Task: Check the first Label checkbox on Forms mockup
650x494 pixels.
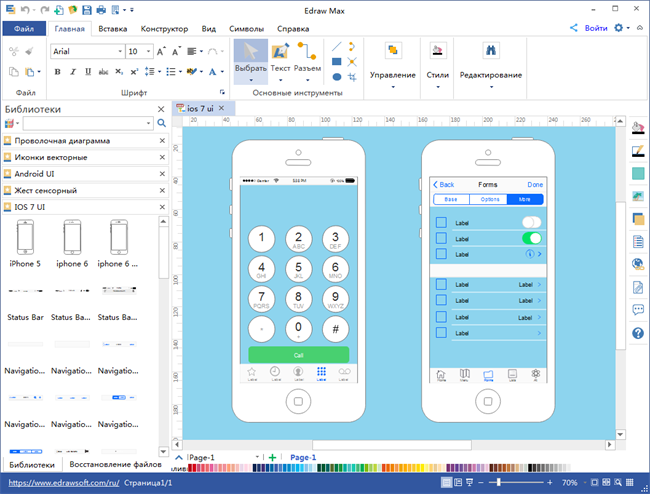Action: 441,222
